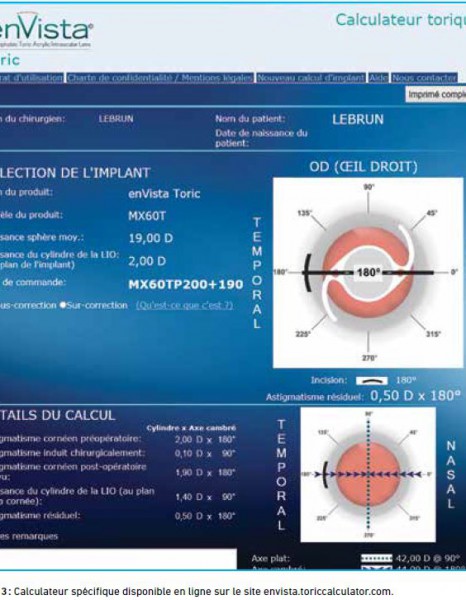This screenshot has width=466, height=600.
Task: Click LIO cylinder at corneal plane 1,40 D x 90°
Action: point(205,497)
